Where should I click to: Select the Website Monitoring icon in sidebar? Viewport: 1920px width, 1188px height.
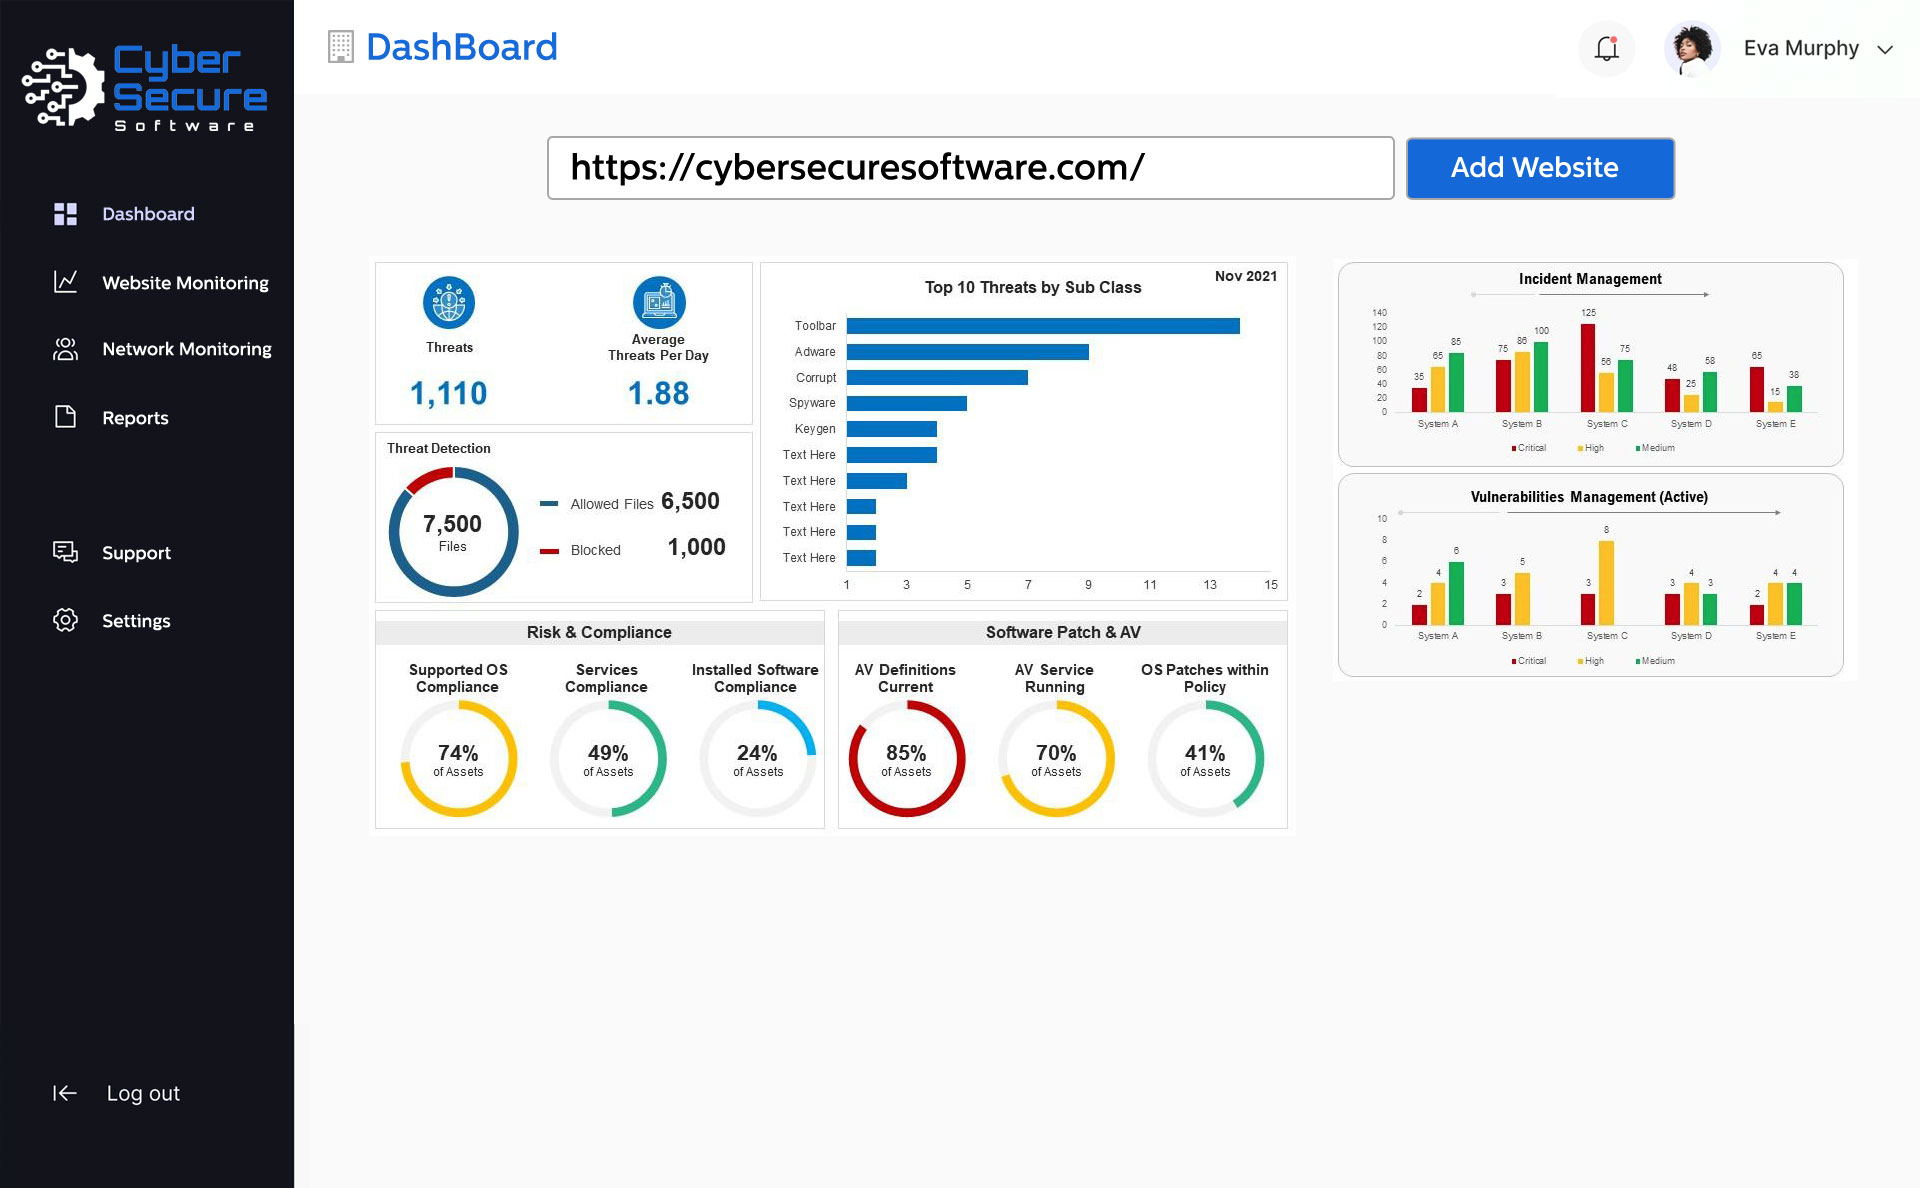pyautogui.click(x=64, y=283)
